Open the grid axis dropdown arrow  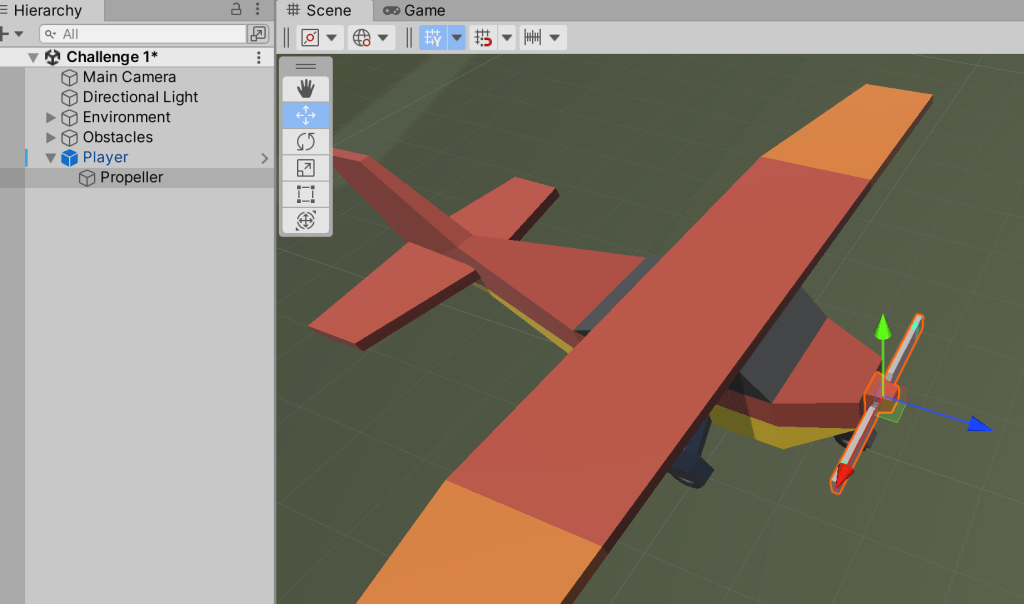[x=457, y=38]
